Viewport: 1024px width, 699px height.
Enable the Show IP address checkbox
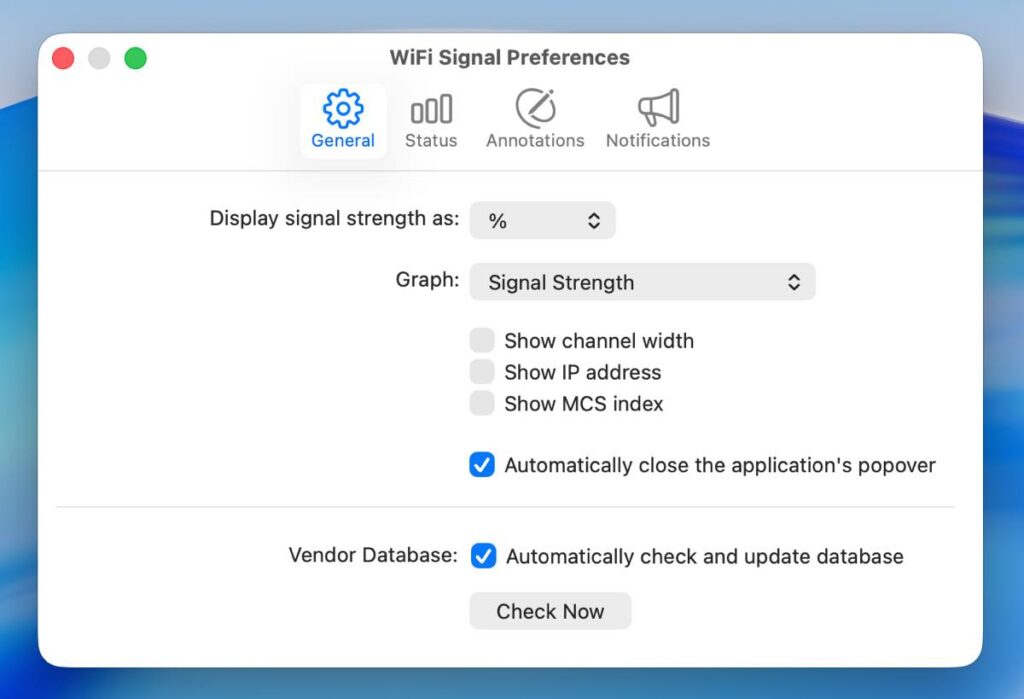482,372
